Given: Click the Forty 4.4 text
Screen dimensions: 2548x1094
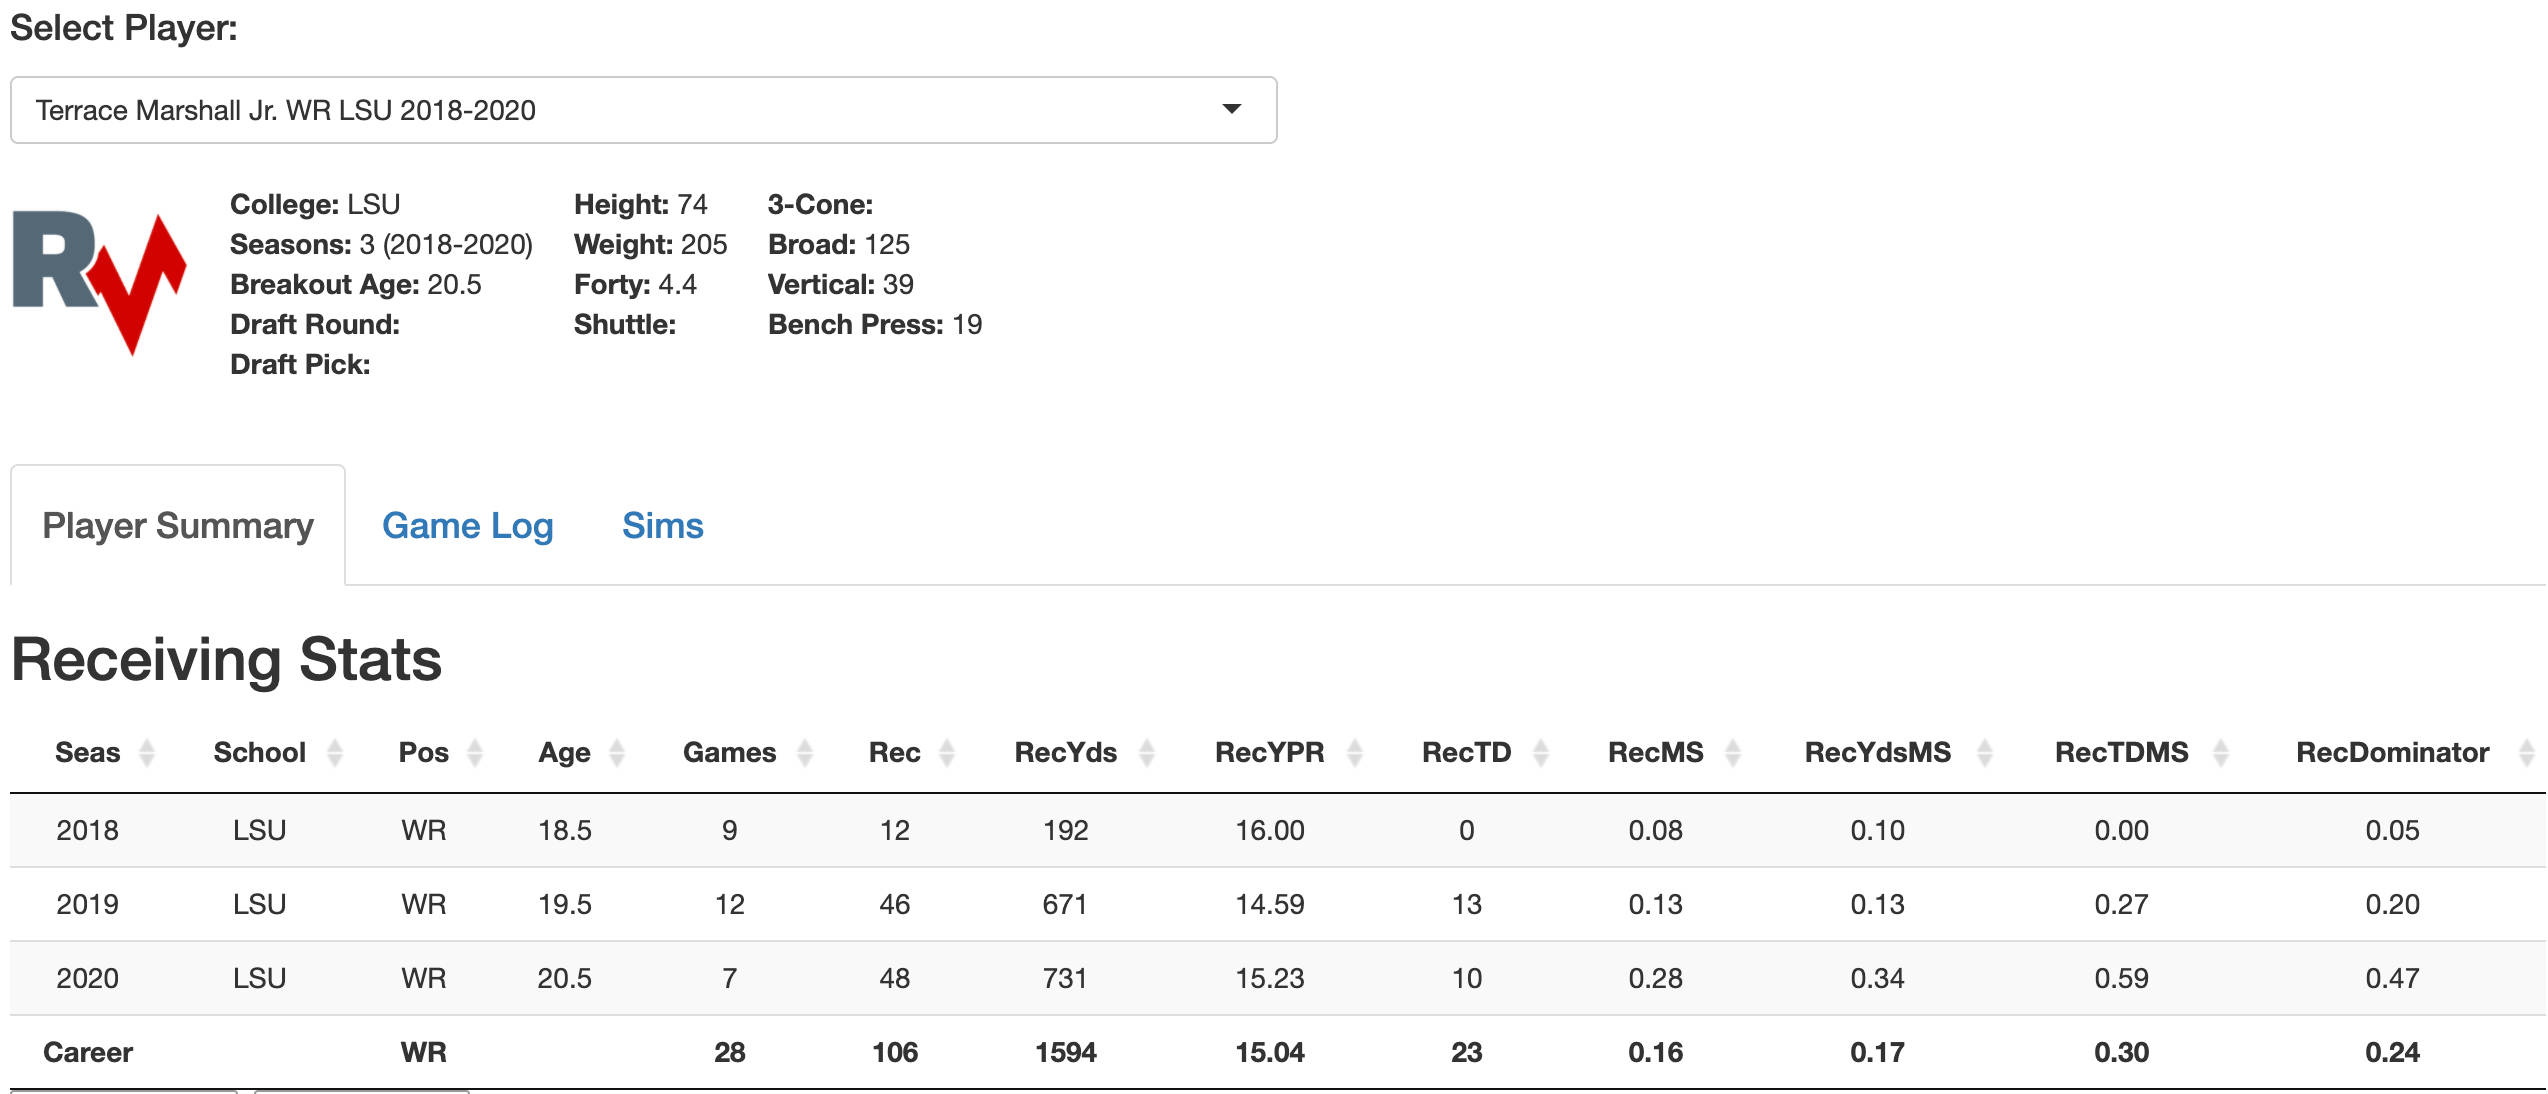Looking at the screenshot, I should pos(635,285).
